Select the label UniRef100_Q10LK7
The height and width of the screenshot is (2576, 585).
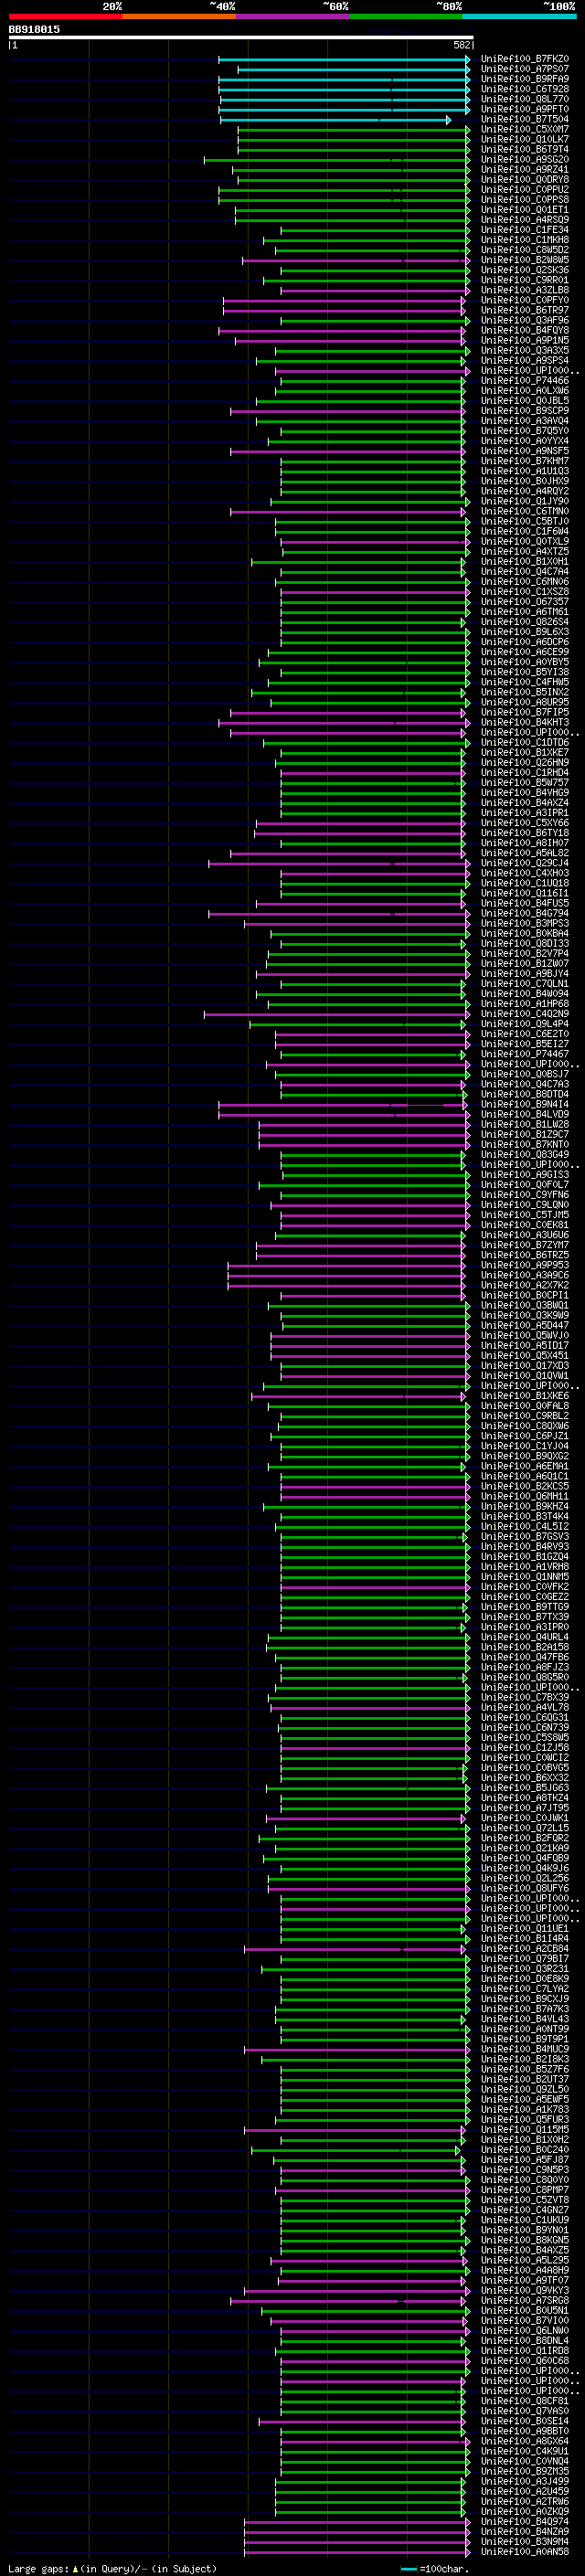pyautogui.click(x=524, y=139)
